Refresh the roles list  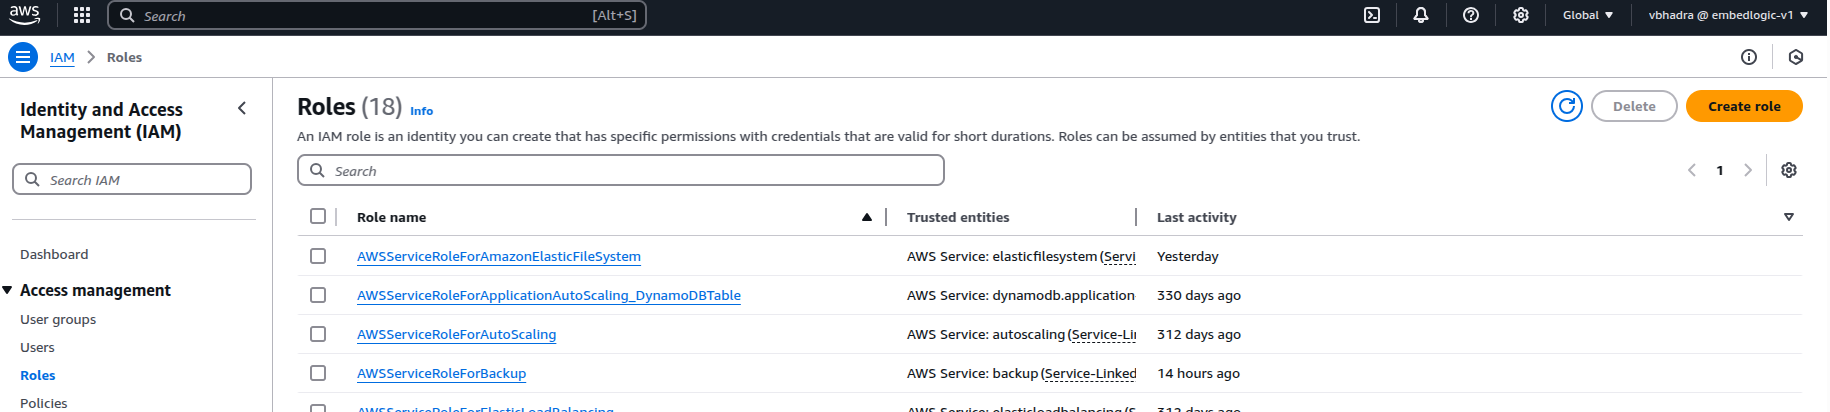1566,106
